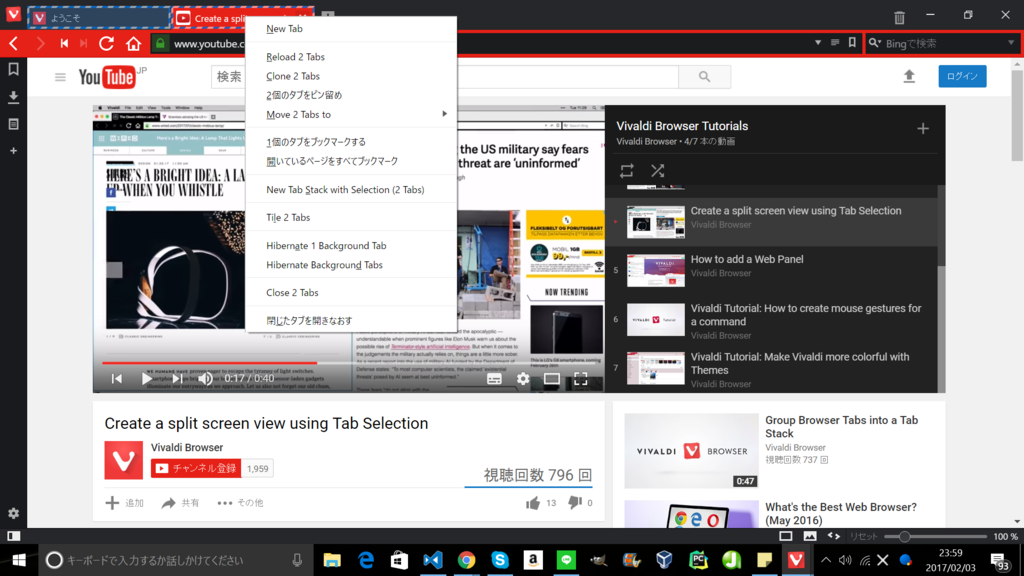The height and width of the screenshot is (576, 1024).
Task: Click the 共有 share button
Action: pos(180,503)
